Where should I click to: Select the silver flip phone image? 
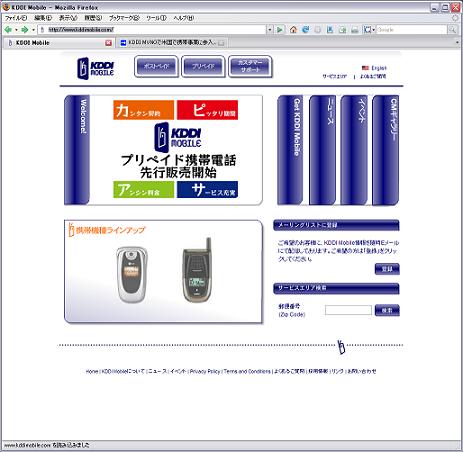tap(132, 275)
